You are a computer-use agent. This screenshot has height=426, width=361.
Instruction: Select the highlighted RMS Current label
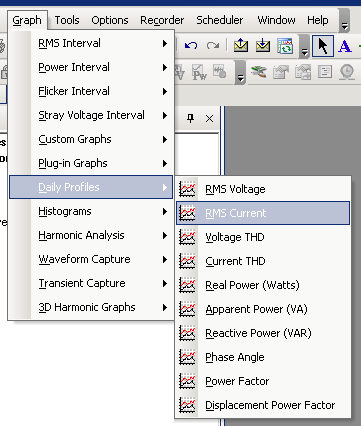point(236,213)
